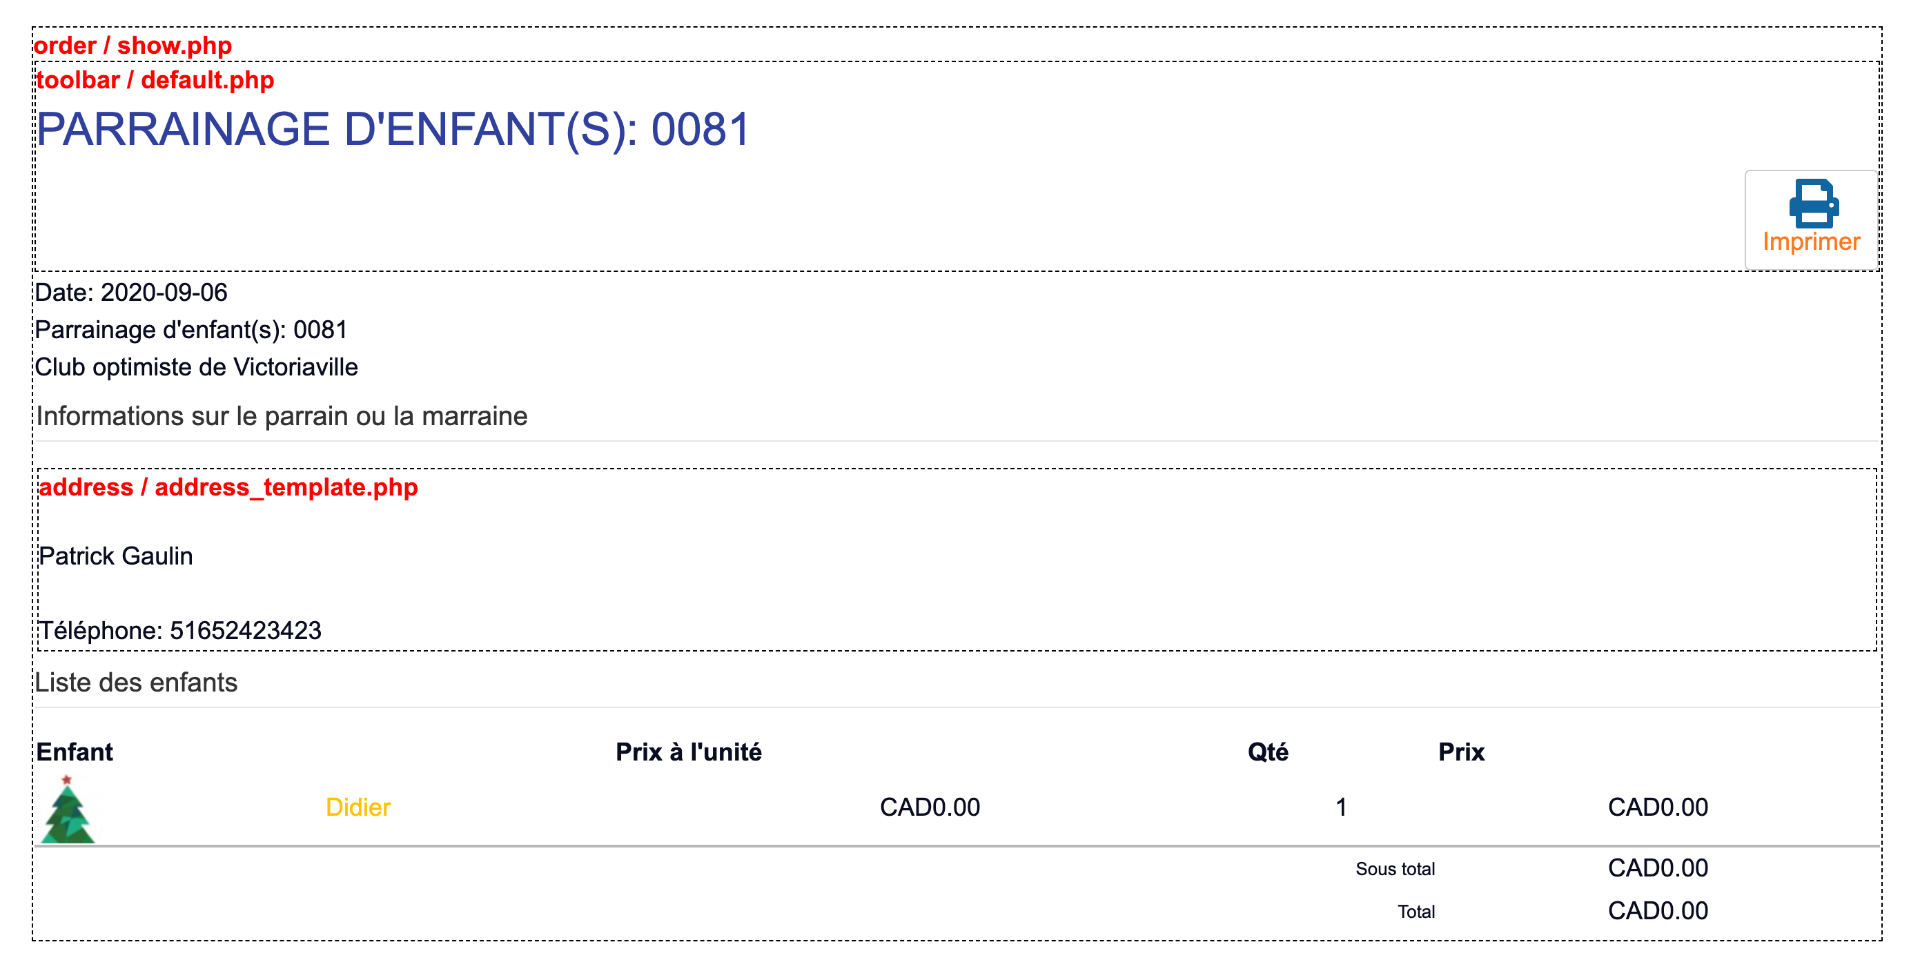Click the Enfant column header

(x=75, y=752)
